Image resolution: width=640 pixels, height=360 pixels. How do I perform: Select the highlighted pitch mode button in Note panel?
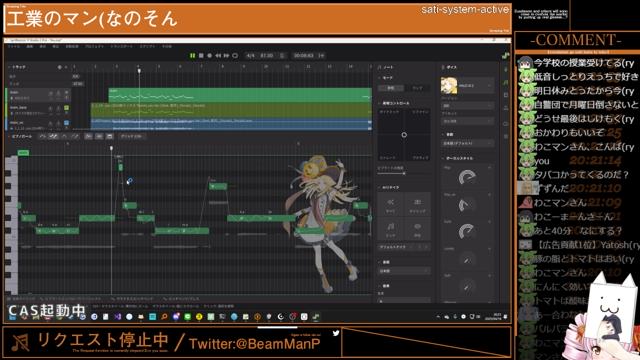(x=391, y=88)
